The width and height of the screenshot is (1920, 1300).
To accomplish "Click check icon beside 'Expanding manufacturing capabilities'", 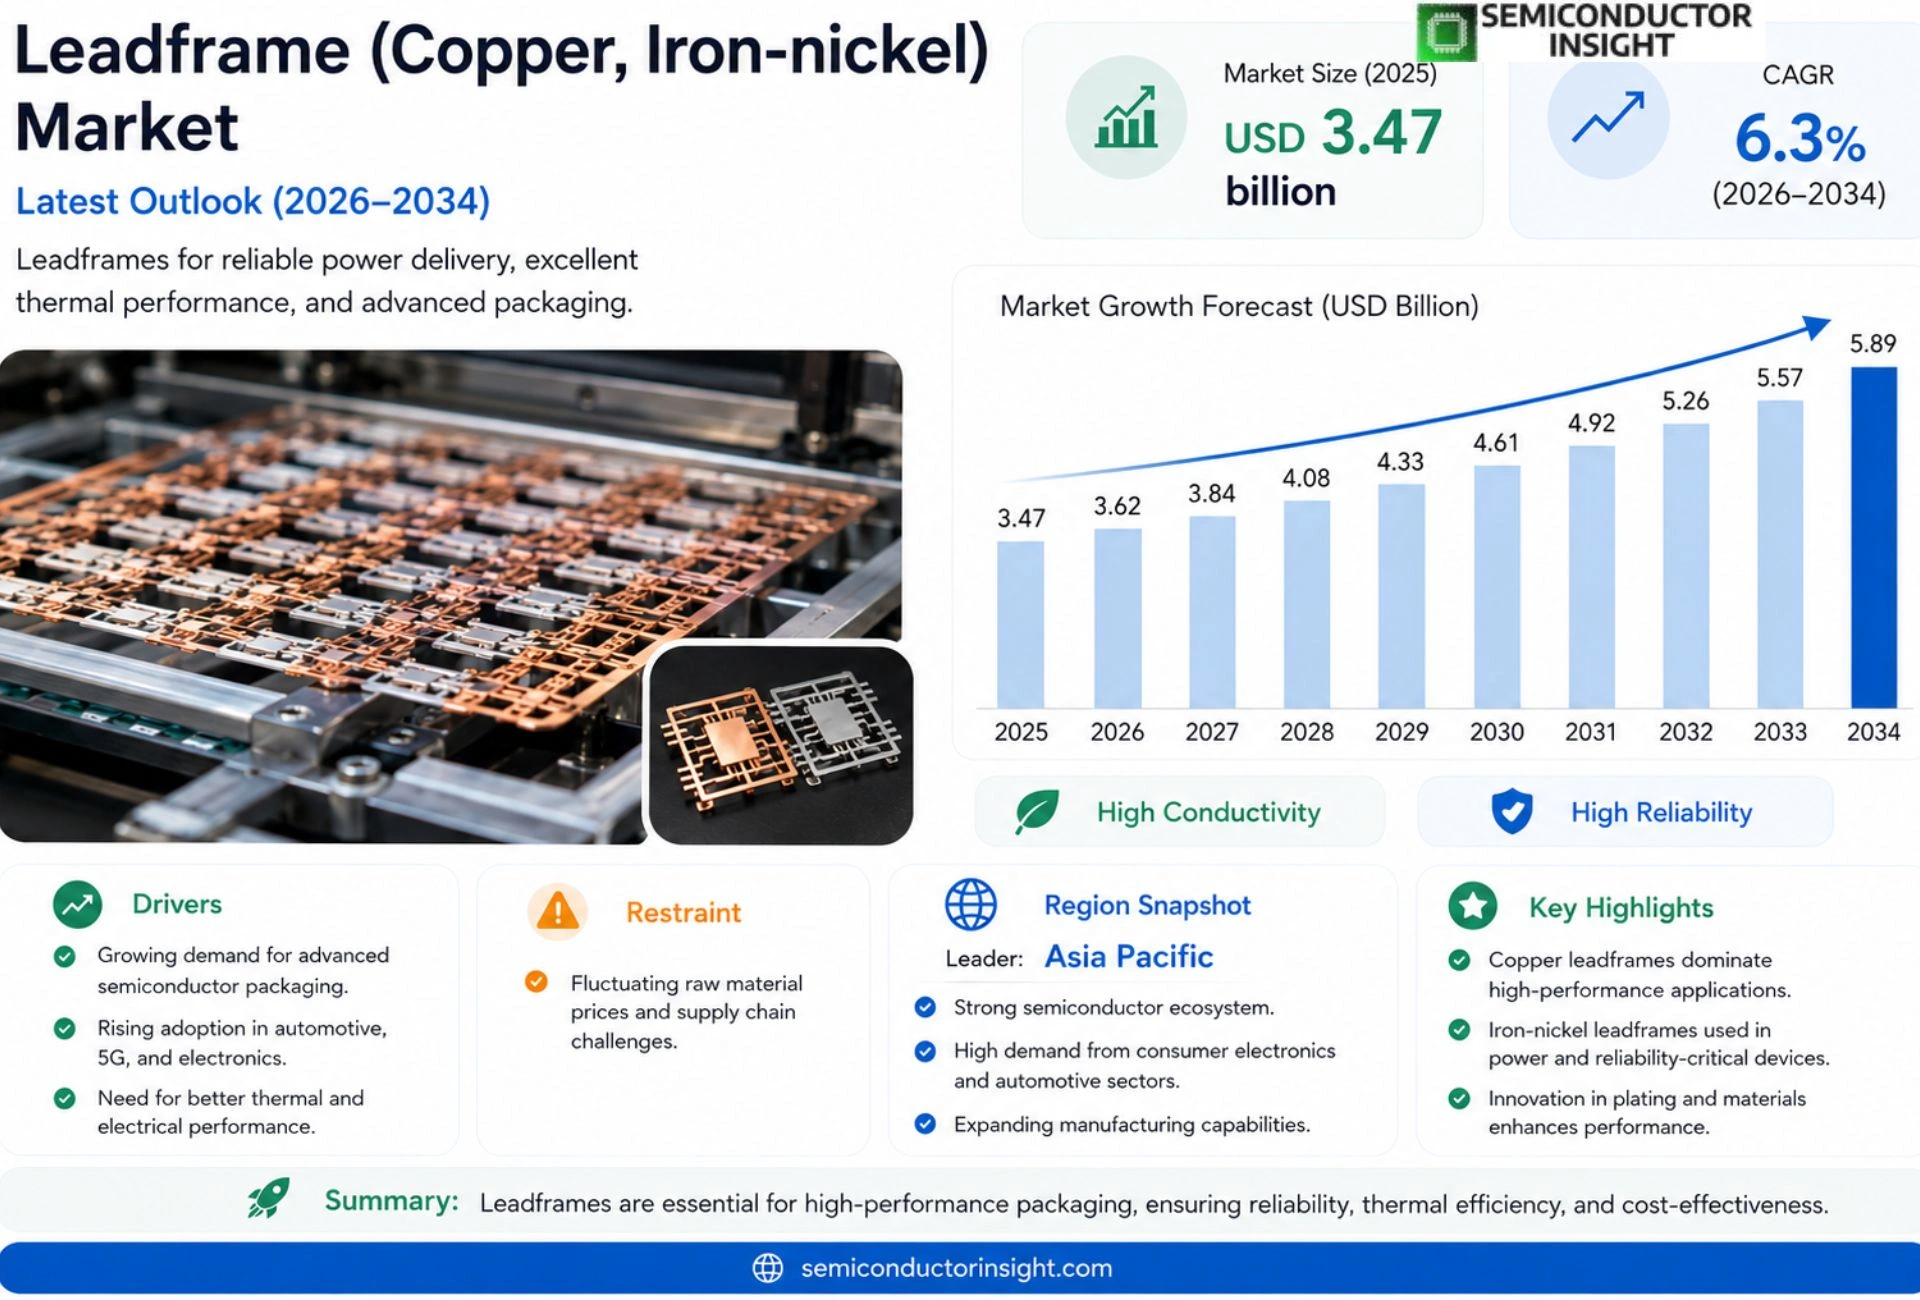I will (925, 1124).
